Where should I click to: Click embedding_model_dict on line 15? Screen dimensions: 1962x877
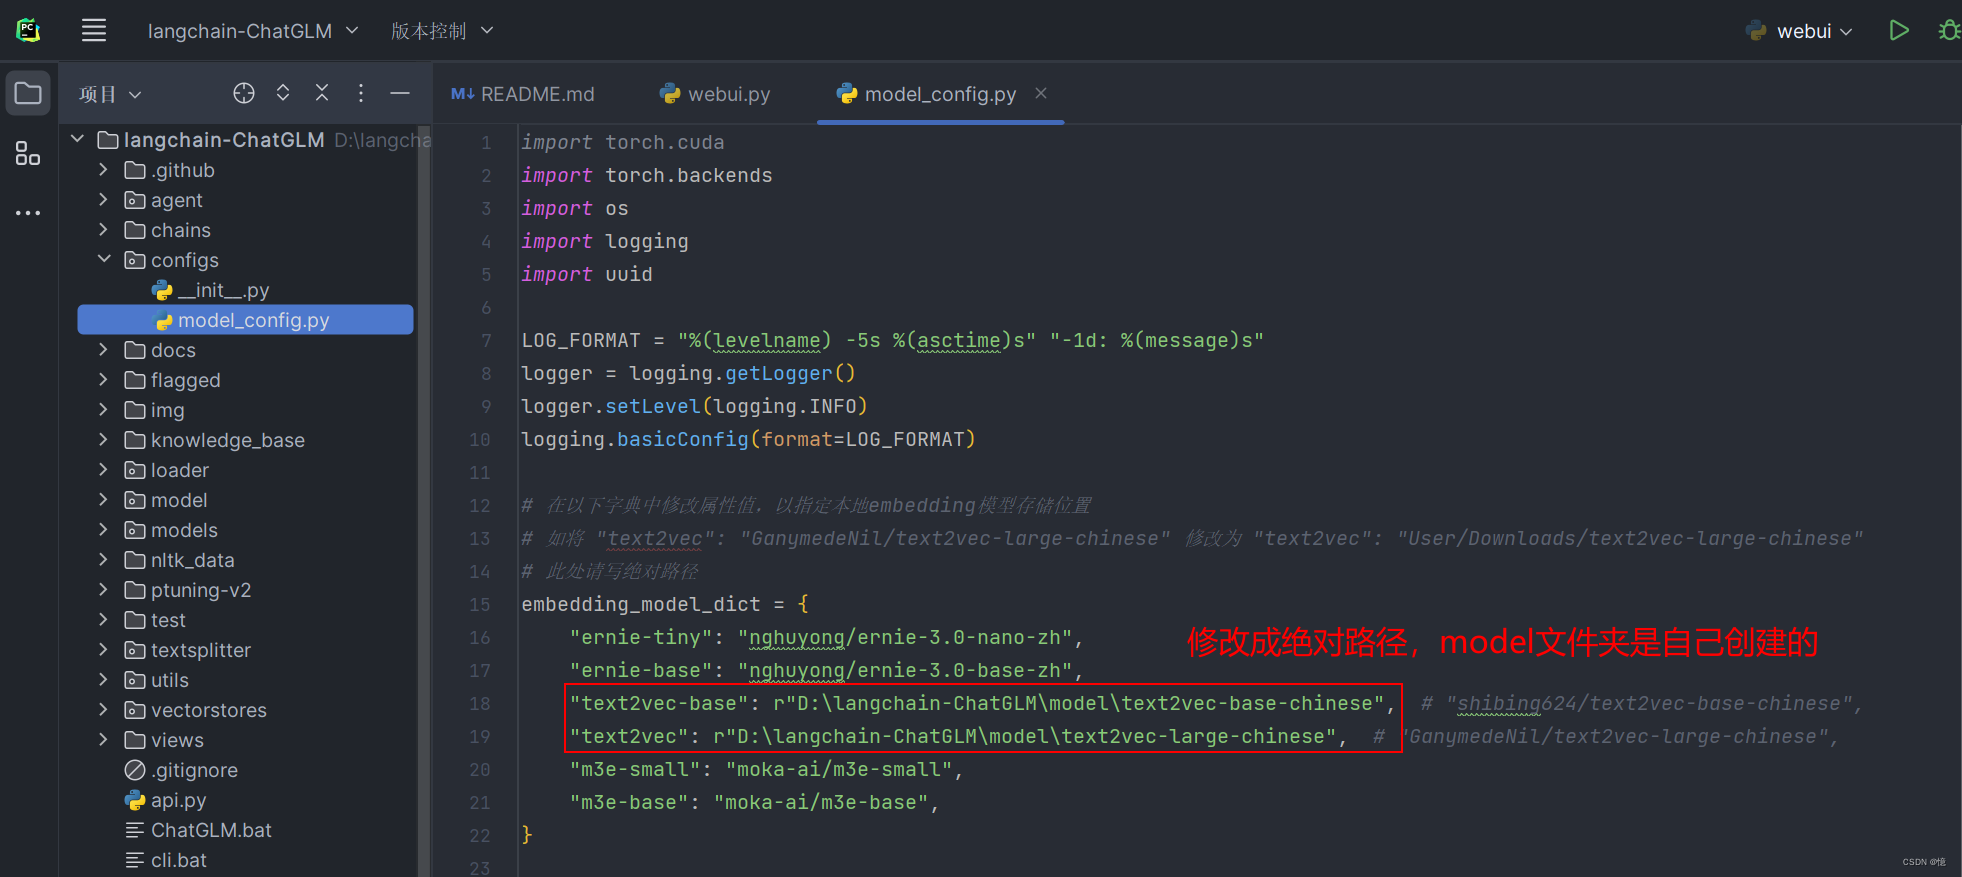pos(641,604)
